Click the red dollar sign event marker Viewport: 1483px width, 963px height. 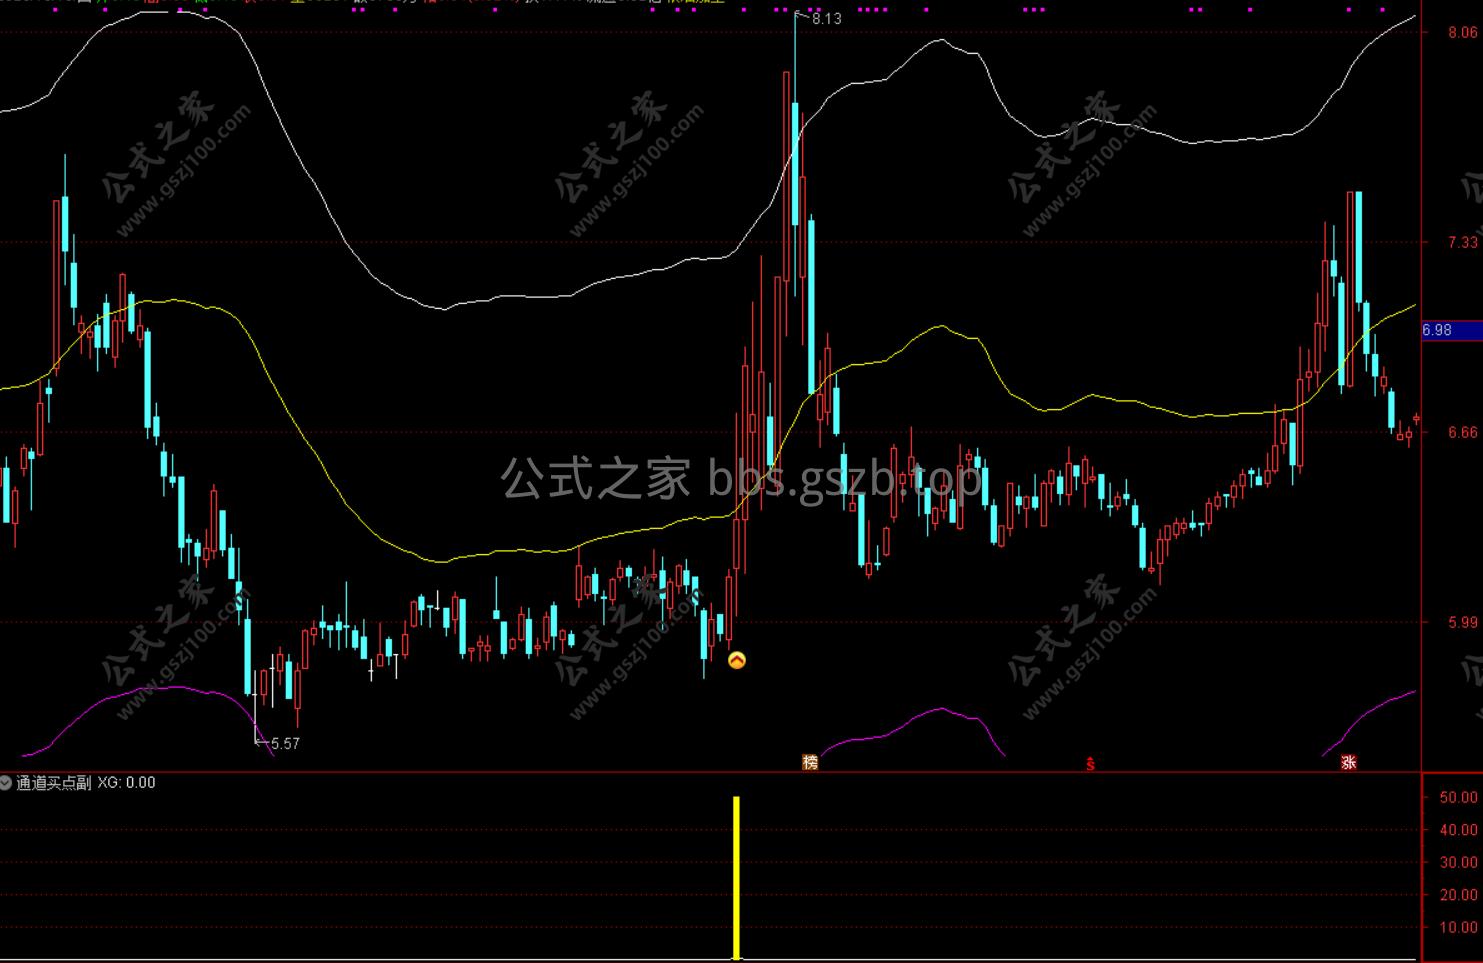tap(1090, 764)
